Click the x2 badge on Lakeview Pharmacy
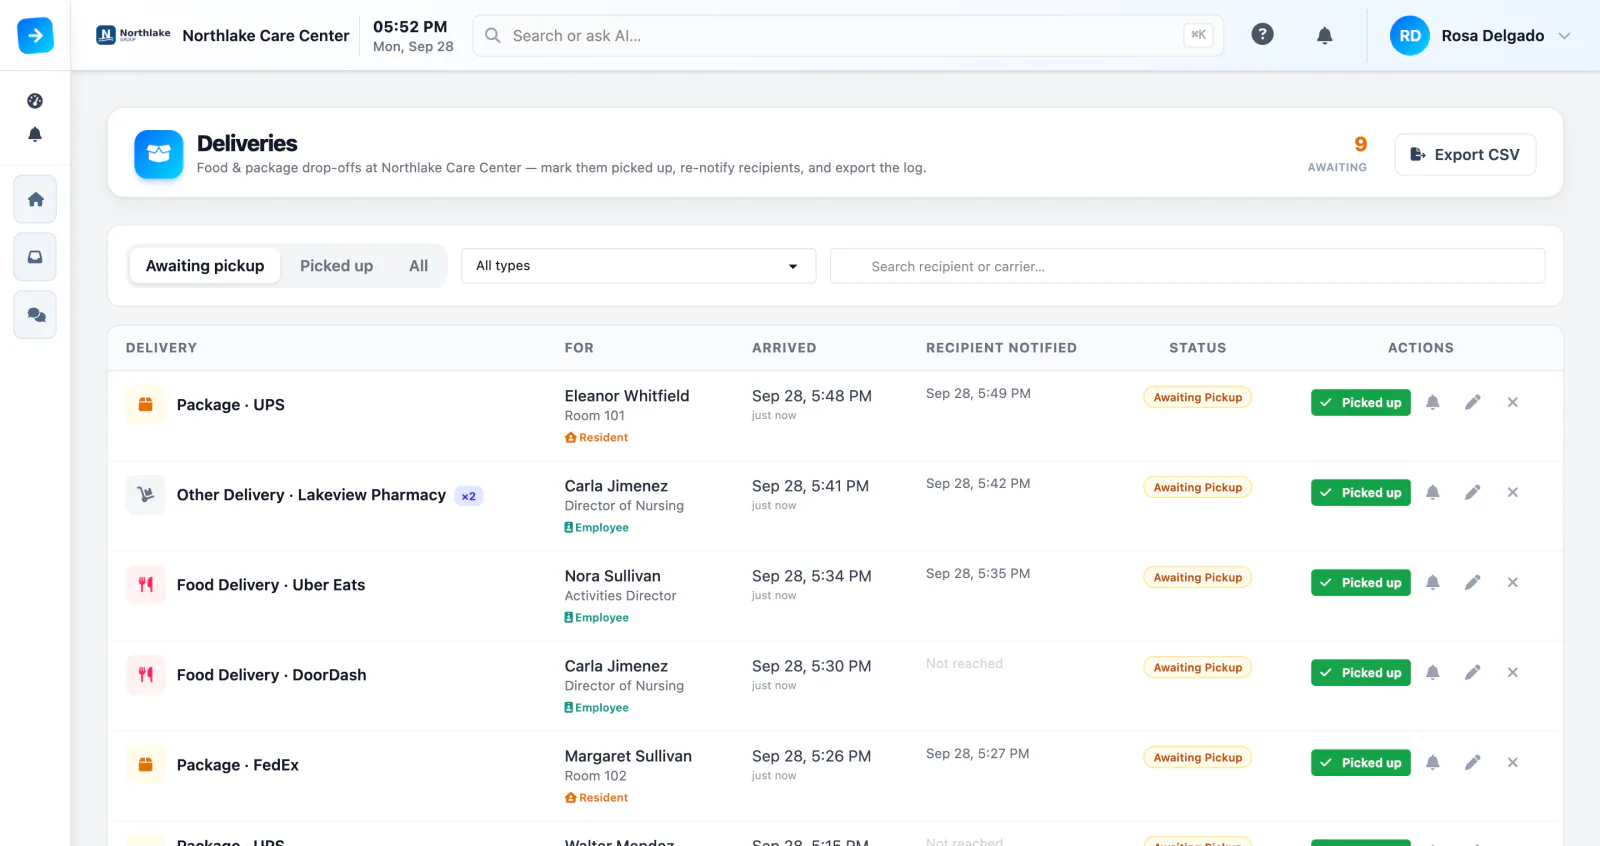 tap(469, 496)
